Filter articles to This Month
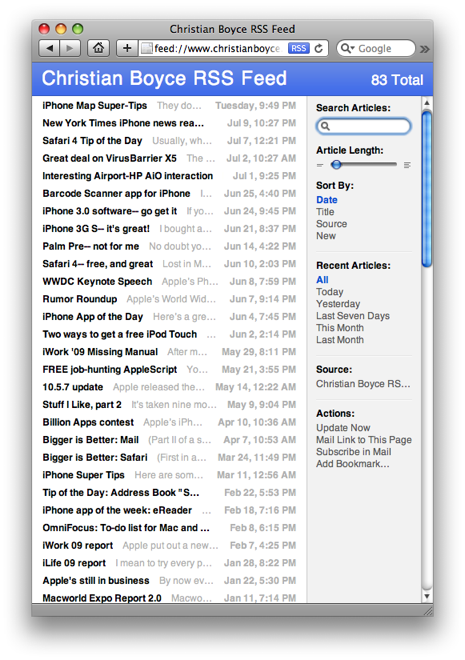465x660 pixels. coord(340,327)
